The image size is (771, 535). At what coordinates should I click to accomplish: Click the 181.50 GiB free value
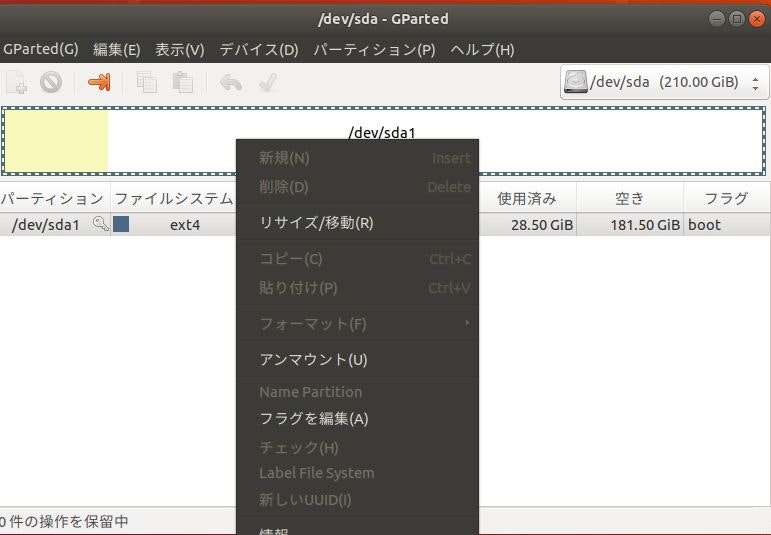coord(645,225)
